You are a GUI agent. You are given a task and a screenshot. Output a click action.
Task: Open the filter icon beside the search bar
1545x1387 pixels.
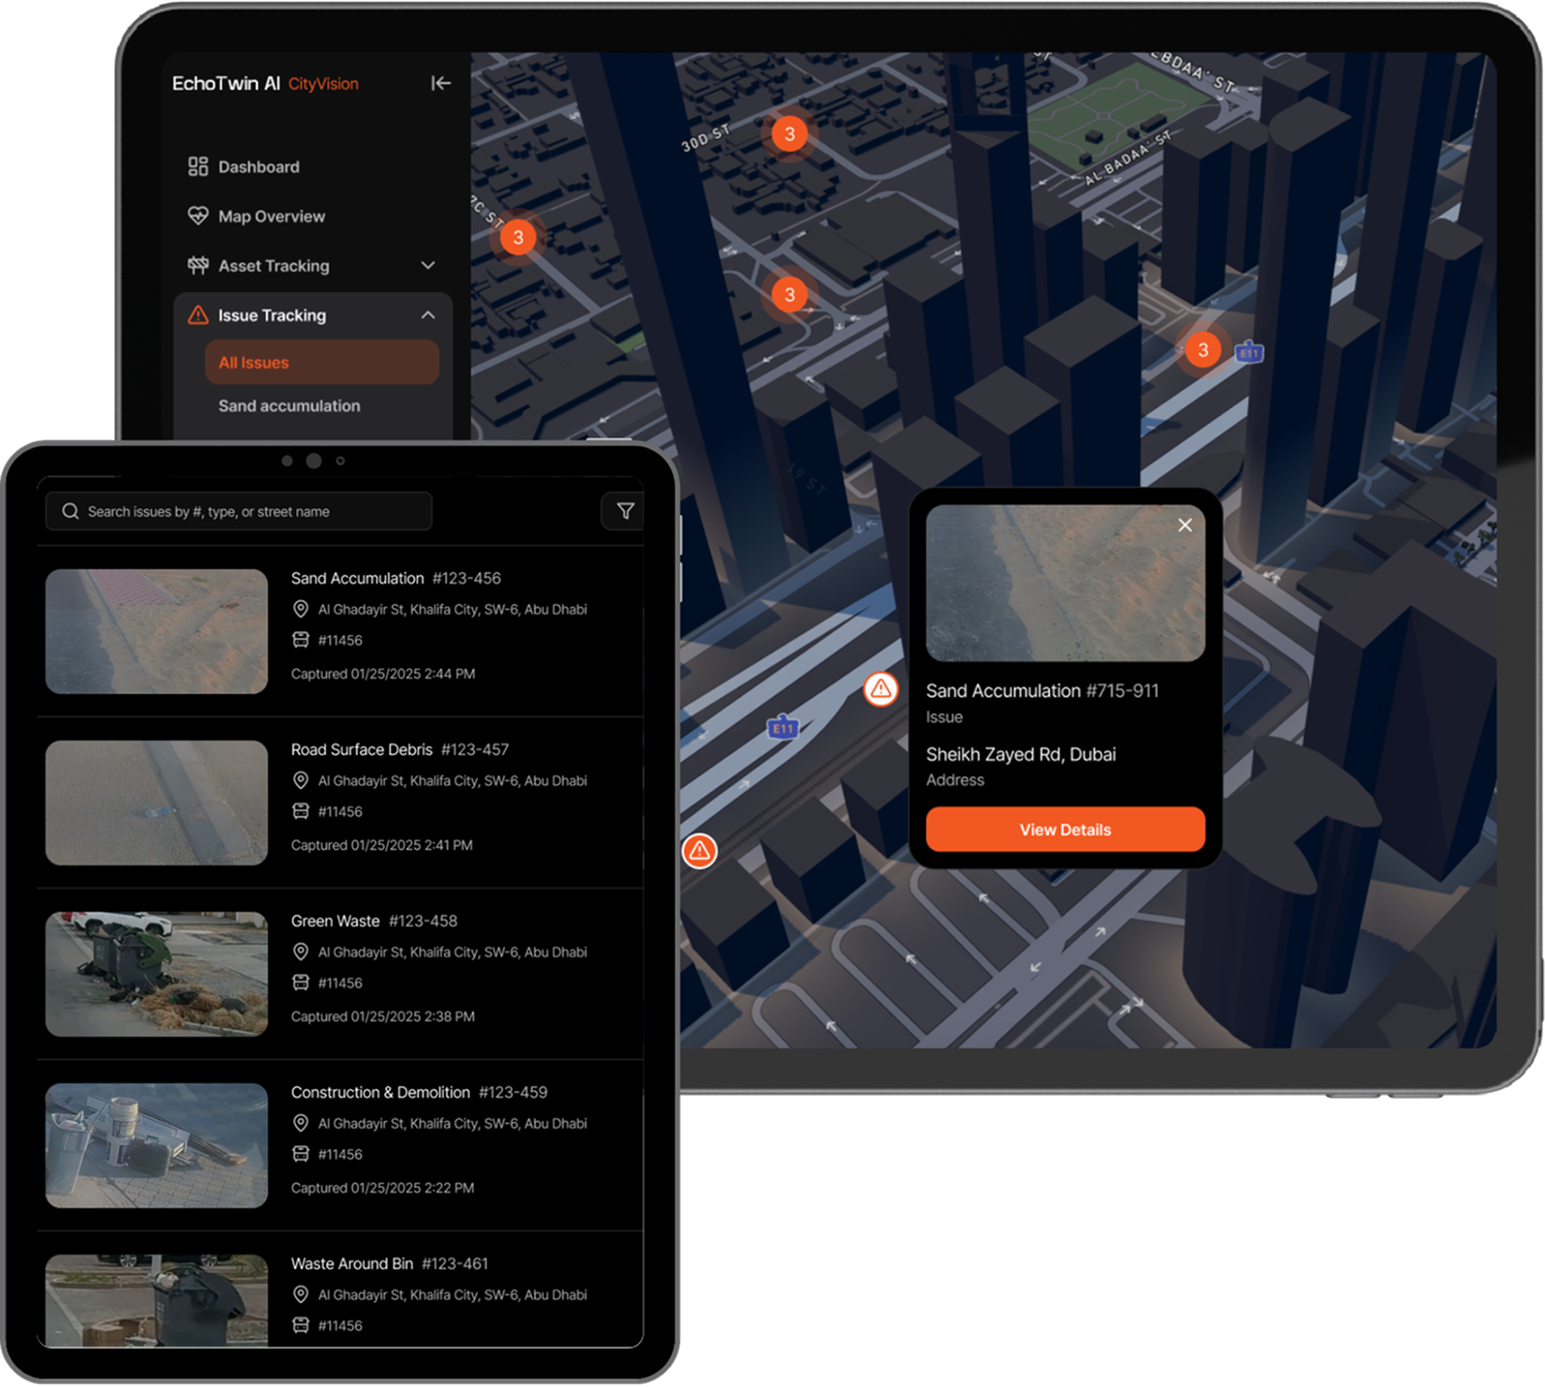tap(624, 511)
